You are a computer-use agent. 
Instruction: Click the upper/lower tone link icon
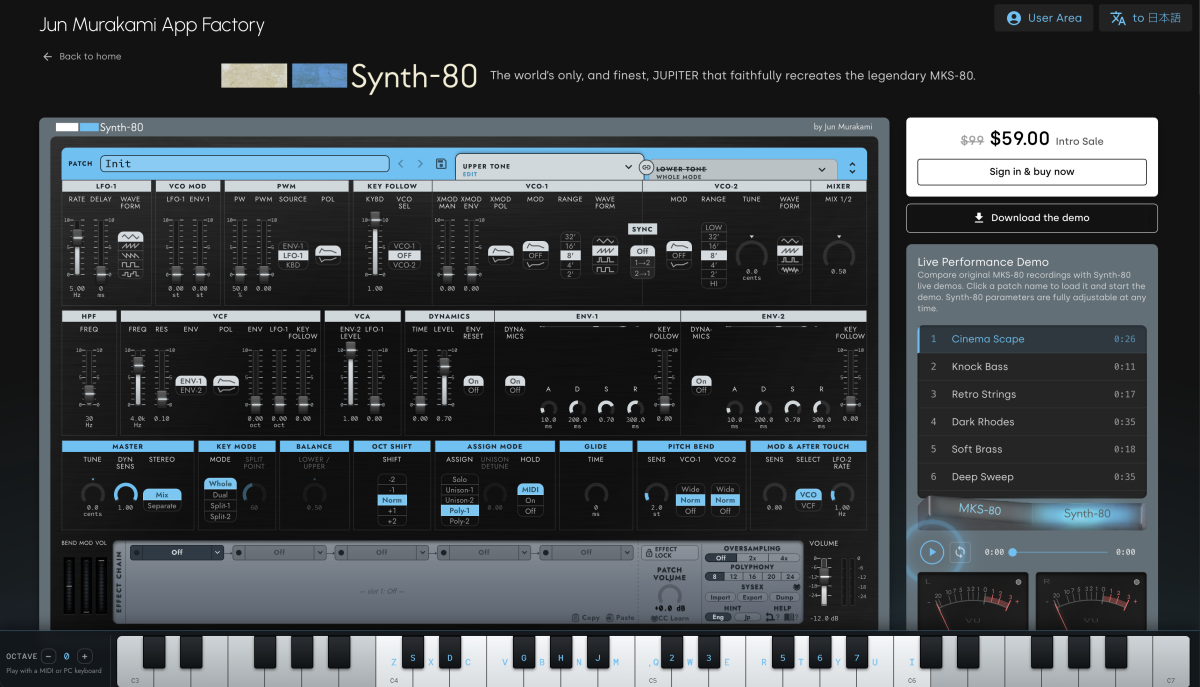point(646,167)
